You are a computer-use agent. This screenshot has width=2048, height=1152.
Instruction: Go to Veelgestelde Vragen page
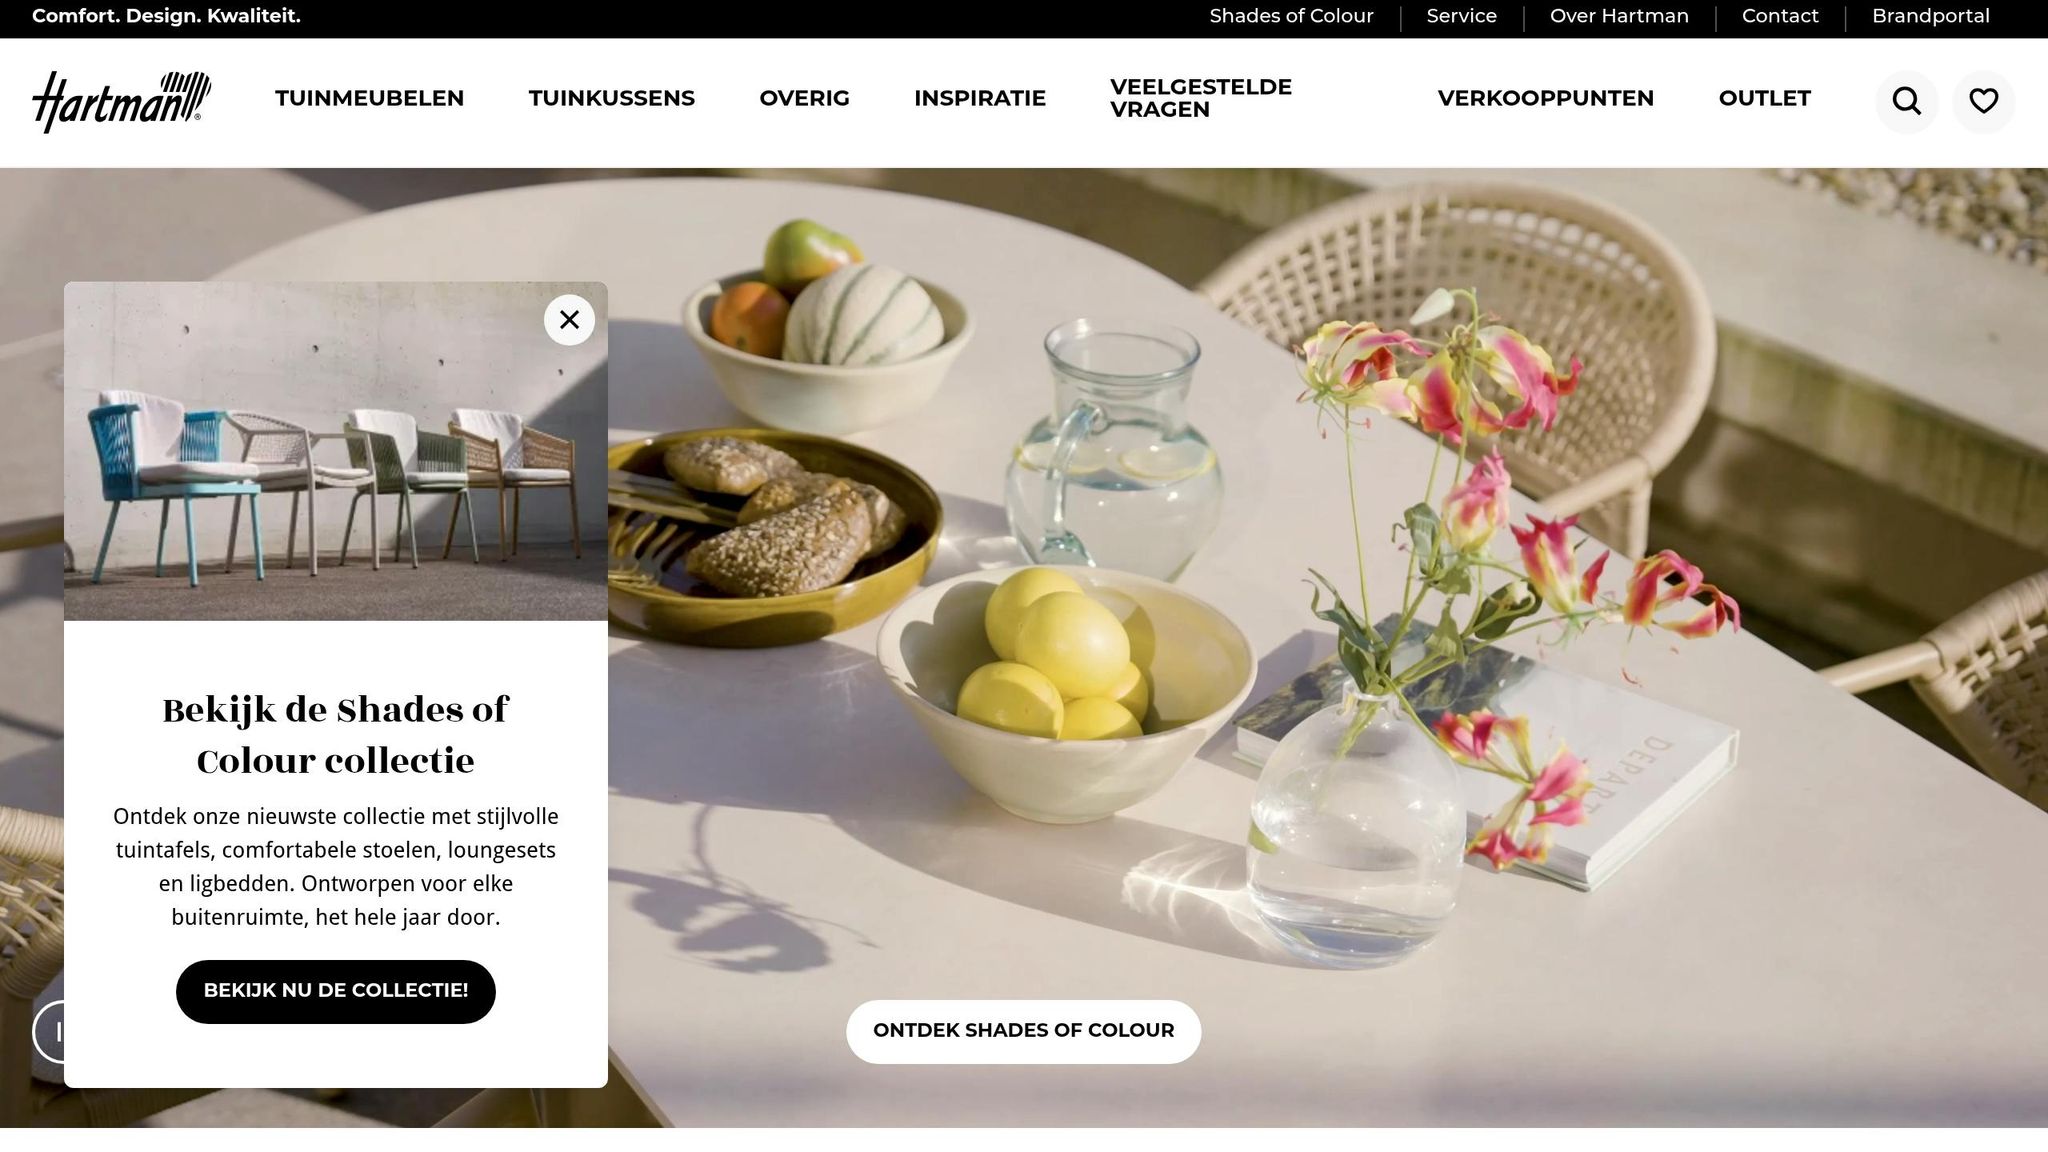(1200, 98)
